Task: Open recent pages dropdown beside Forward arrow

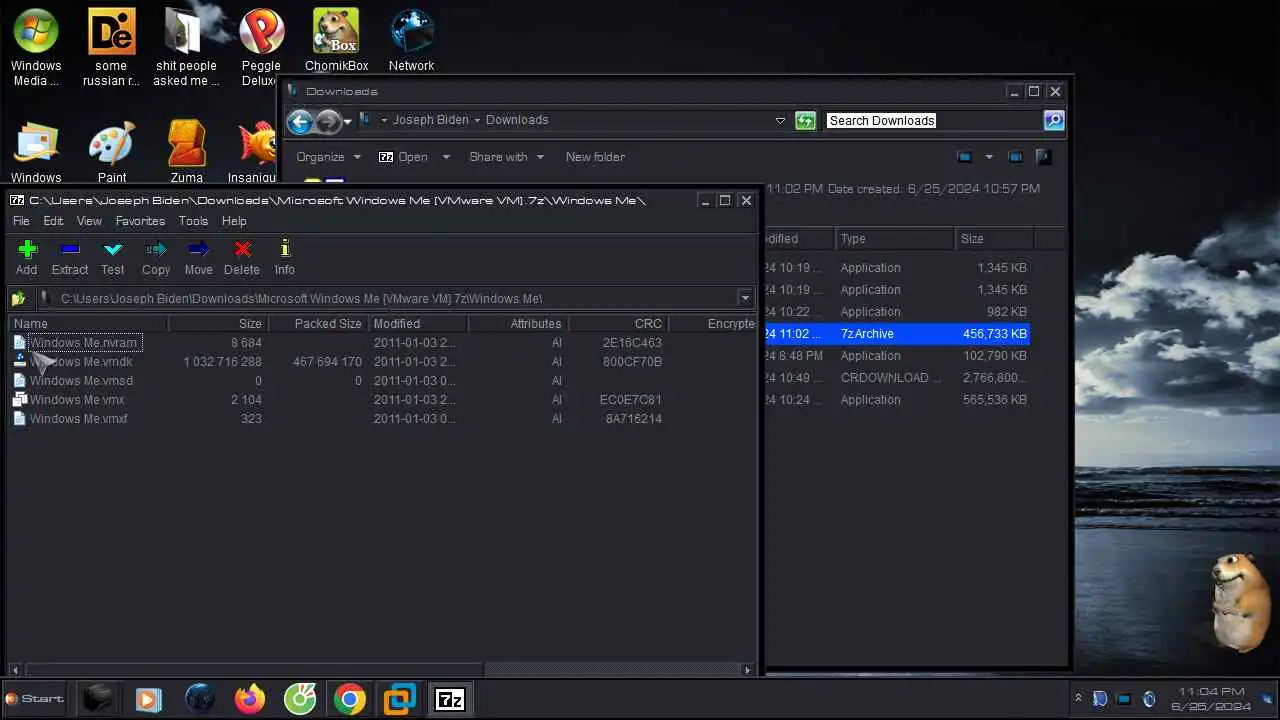Action: [347, 121]
